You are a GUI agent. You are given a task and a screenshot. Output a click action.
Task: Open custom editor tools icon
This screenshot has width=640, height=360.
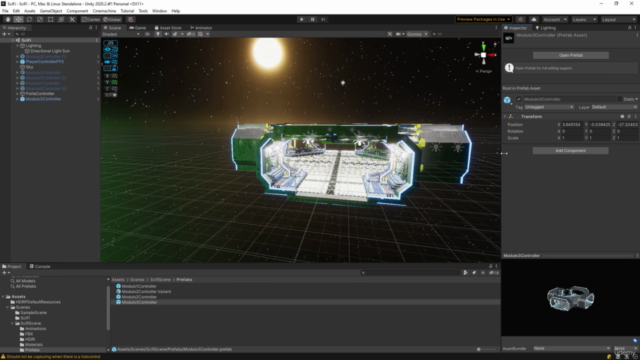72,19
